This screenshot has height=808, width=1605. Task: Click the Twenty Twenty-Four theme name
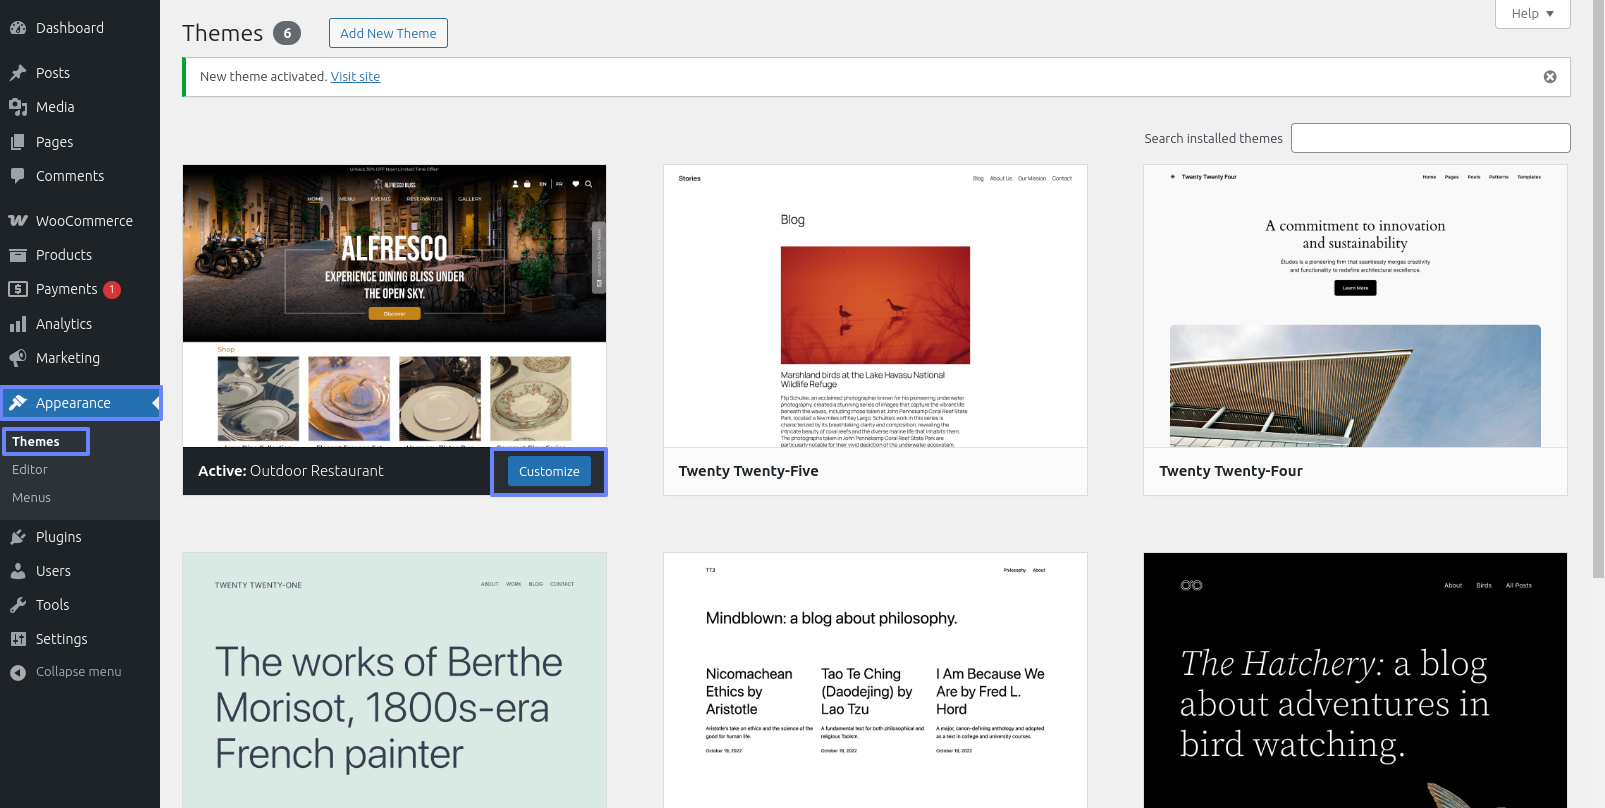point(1231,471)
